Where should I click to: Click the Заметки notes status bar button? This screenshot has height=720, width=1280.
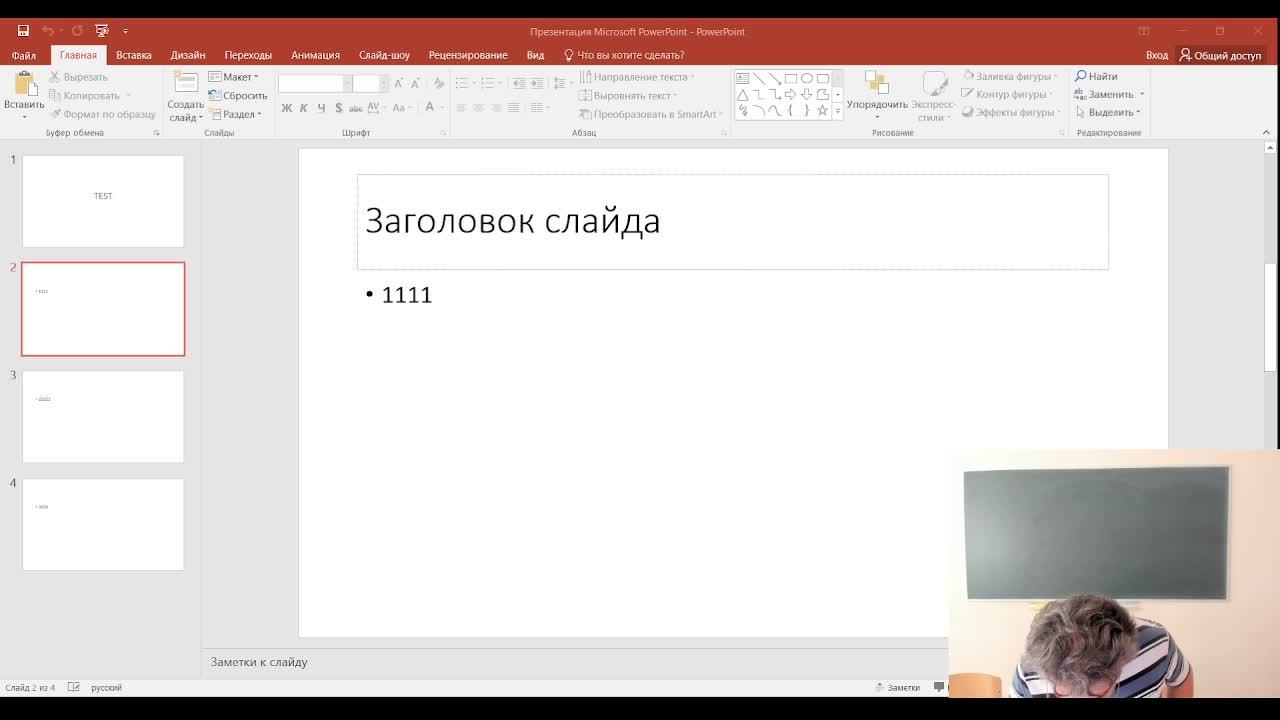point(897,687)
